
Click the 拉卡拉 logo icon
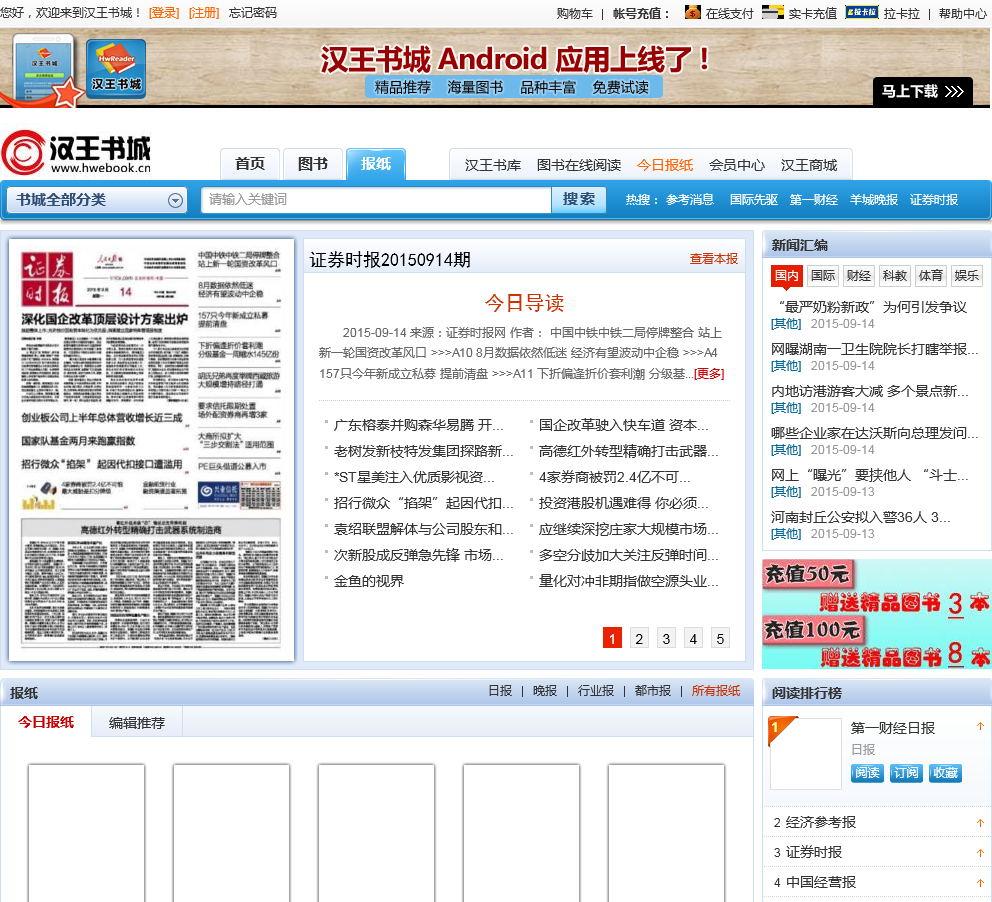pyautogui.click(x=862, y=12)
